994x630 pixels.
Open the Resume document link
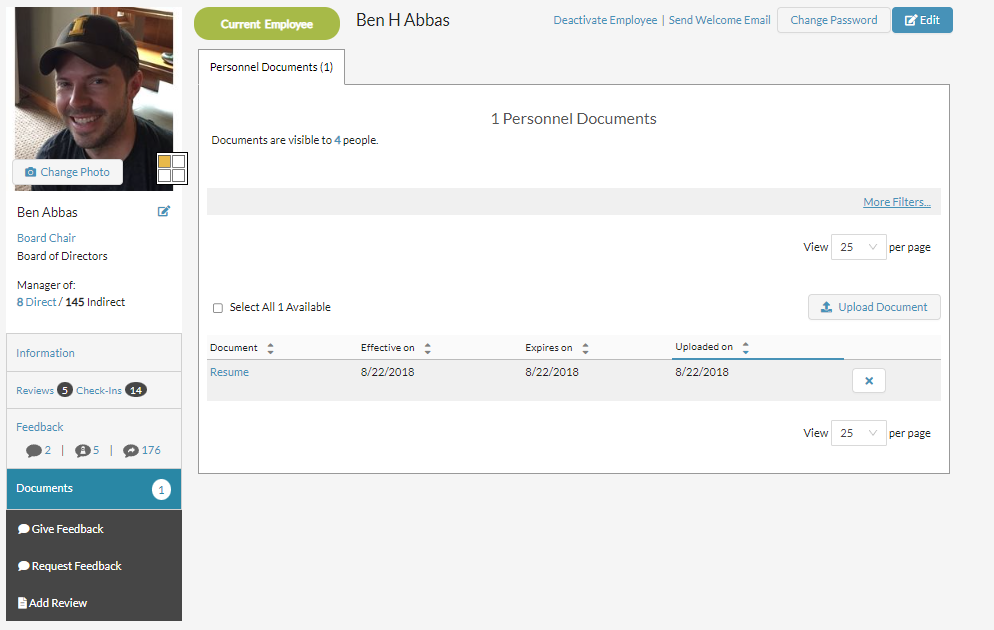click(229, 372)
